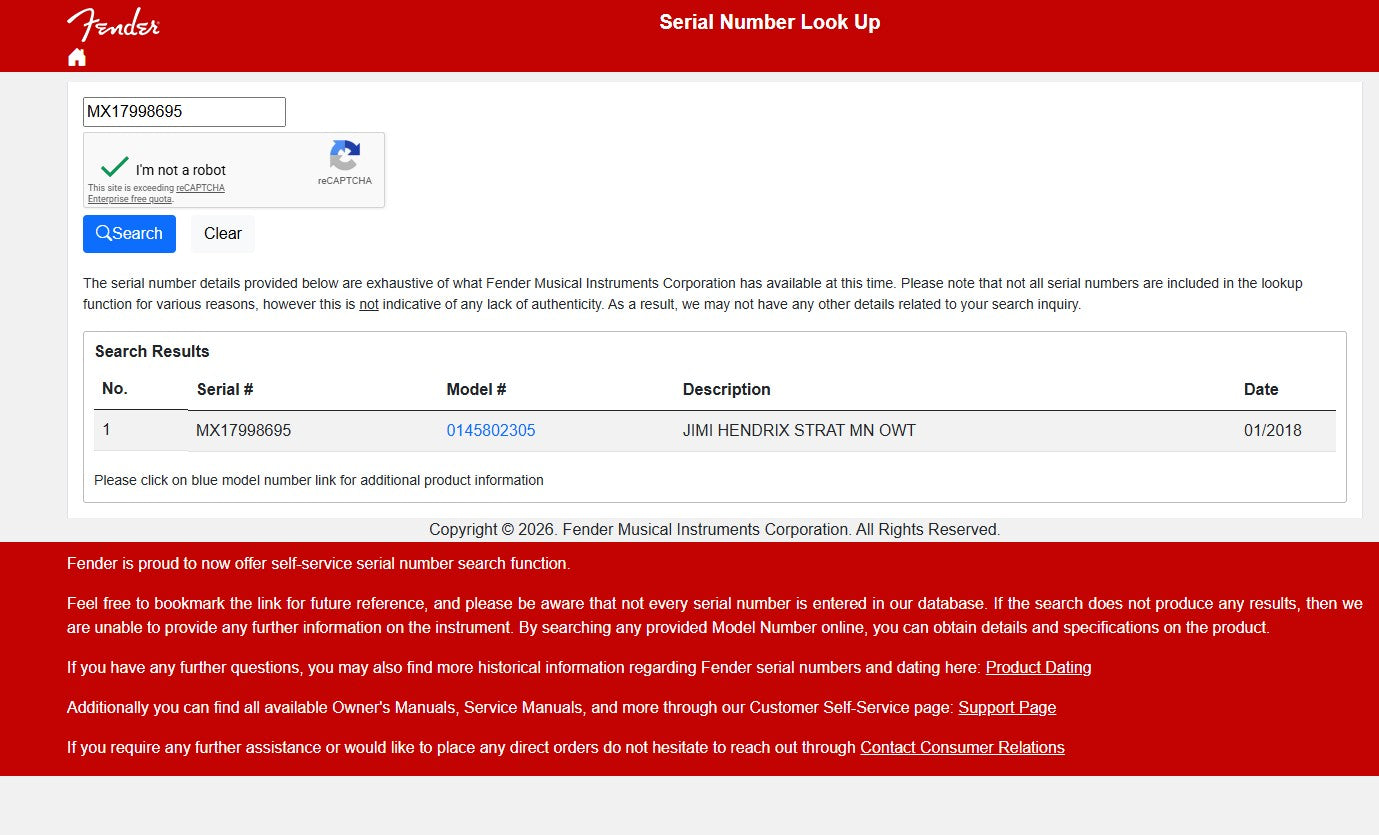Go to the home page icon
The image size is (1379, 835).
77,57
